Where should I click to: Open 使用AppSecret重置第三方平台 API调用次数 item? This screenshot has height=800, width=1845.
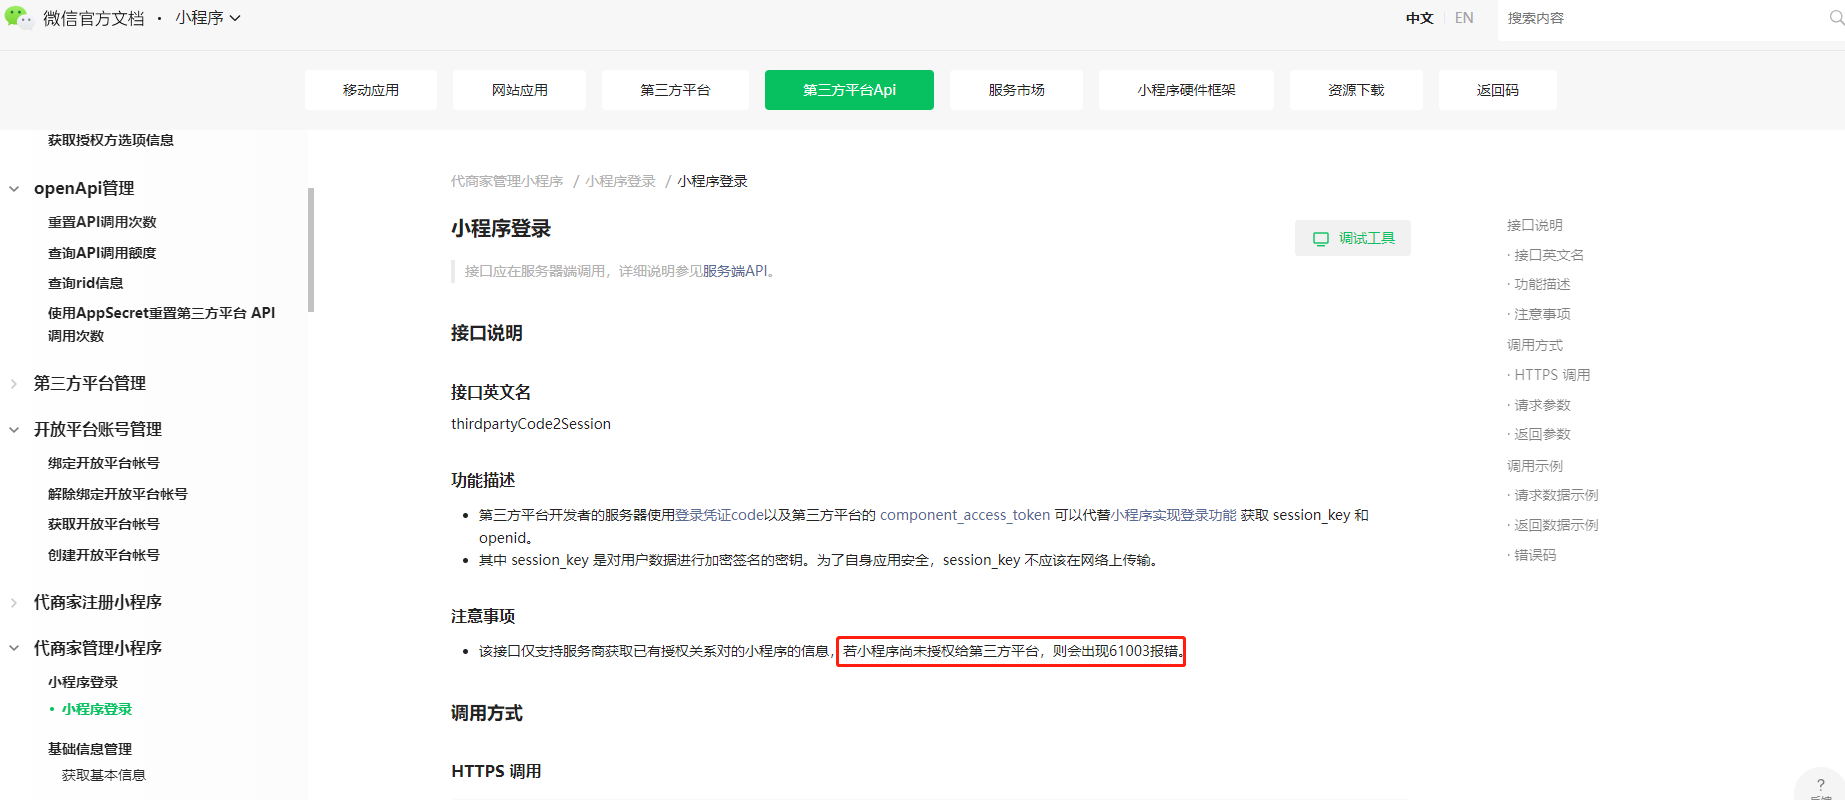(x=161, y=324)
